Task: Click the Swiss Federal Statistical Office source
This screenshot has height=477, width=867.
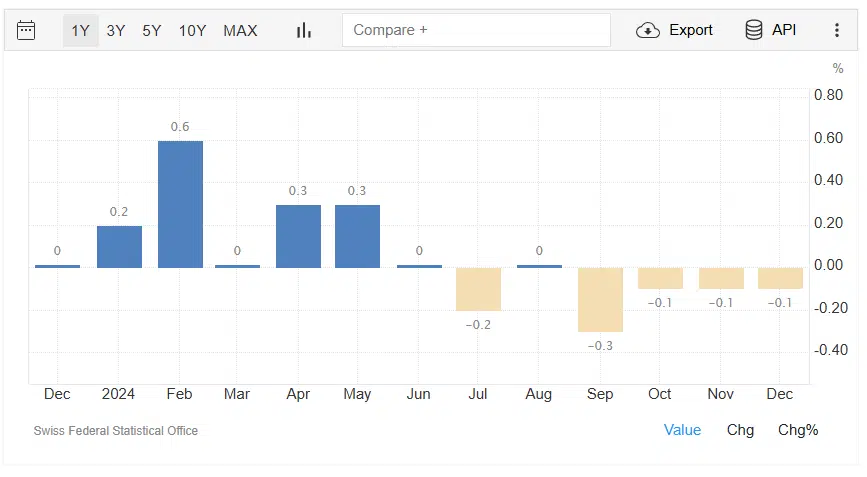Action: tap(116, 431)
